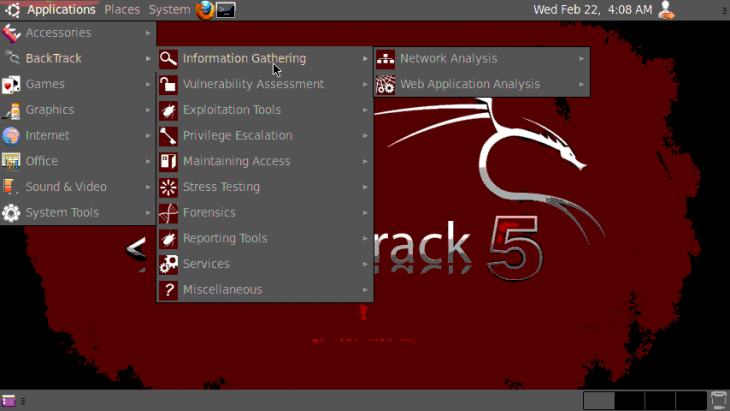
Task: Click the Internet globe icon
Action: (x=11, y=135)
